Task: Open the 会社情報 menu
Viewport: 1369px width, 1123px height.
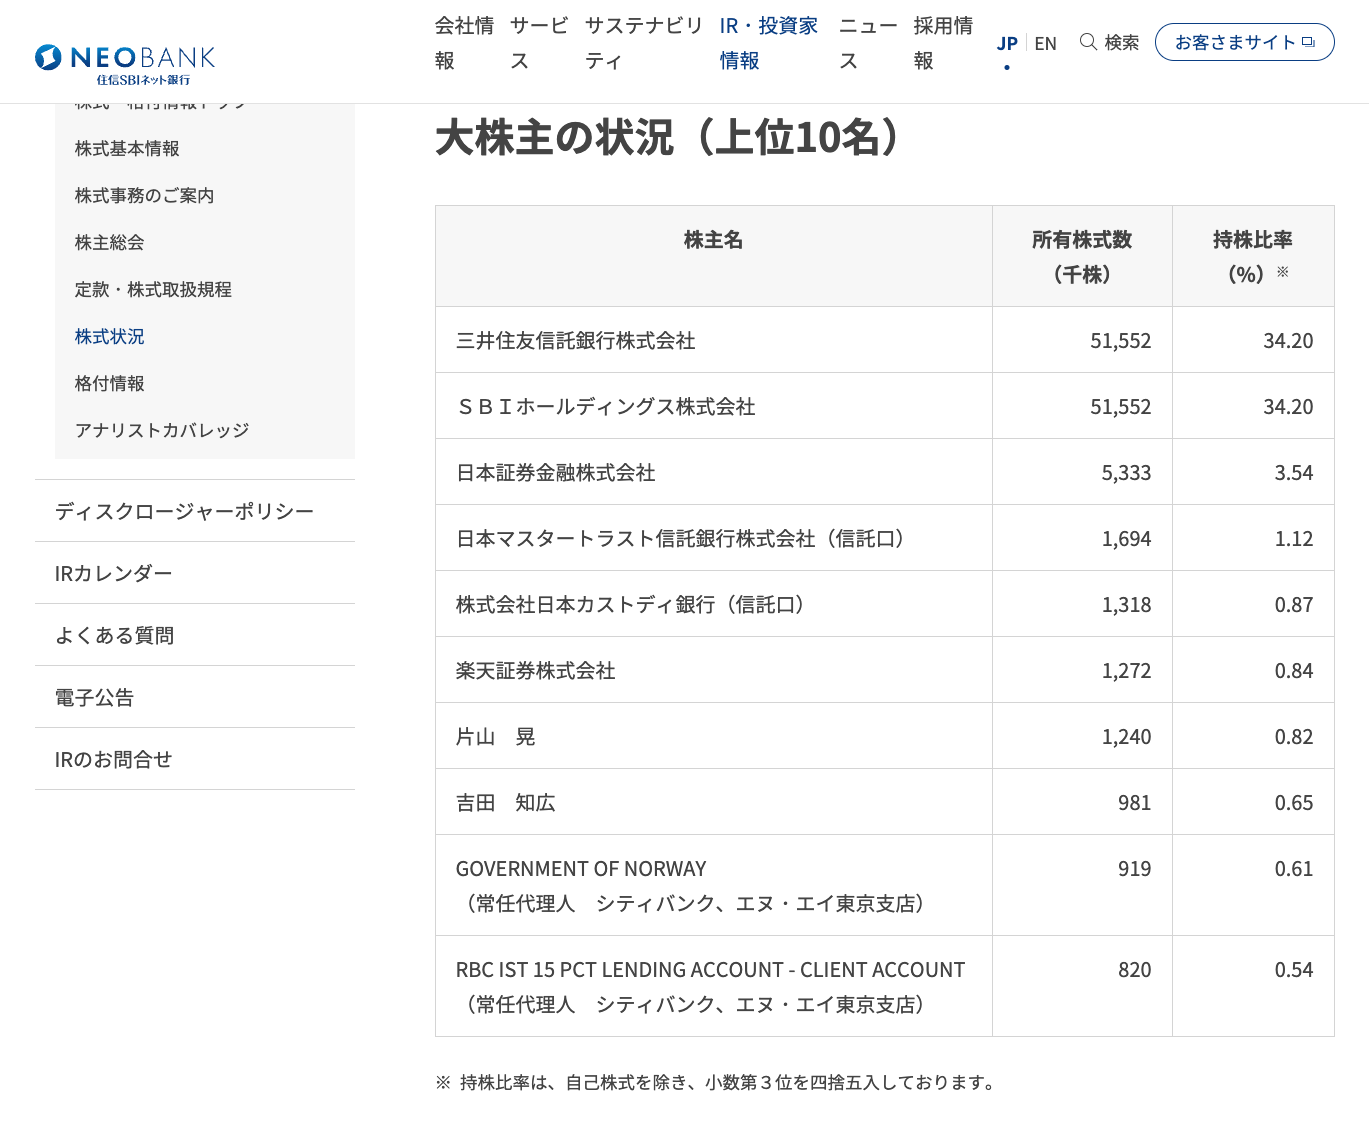Action: pos(464,43)
